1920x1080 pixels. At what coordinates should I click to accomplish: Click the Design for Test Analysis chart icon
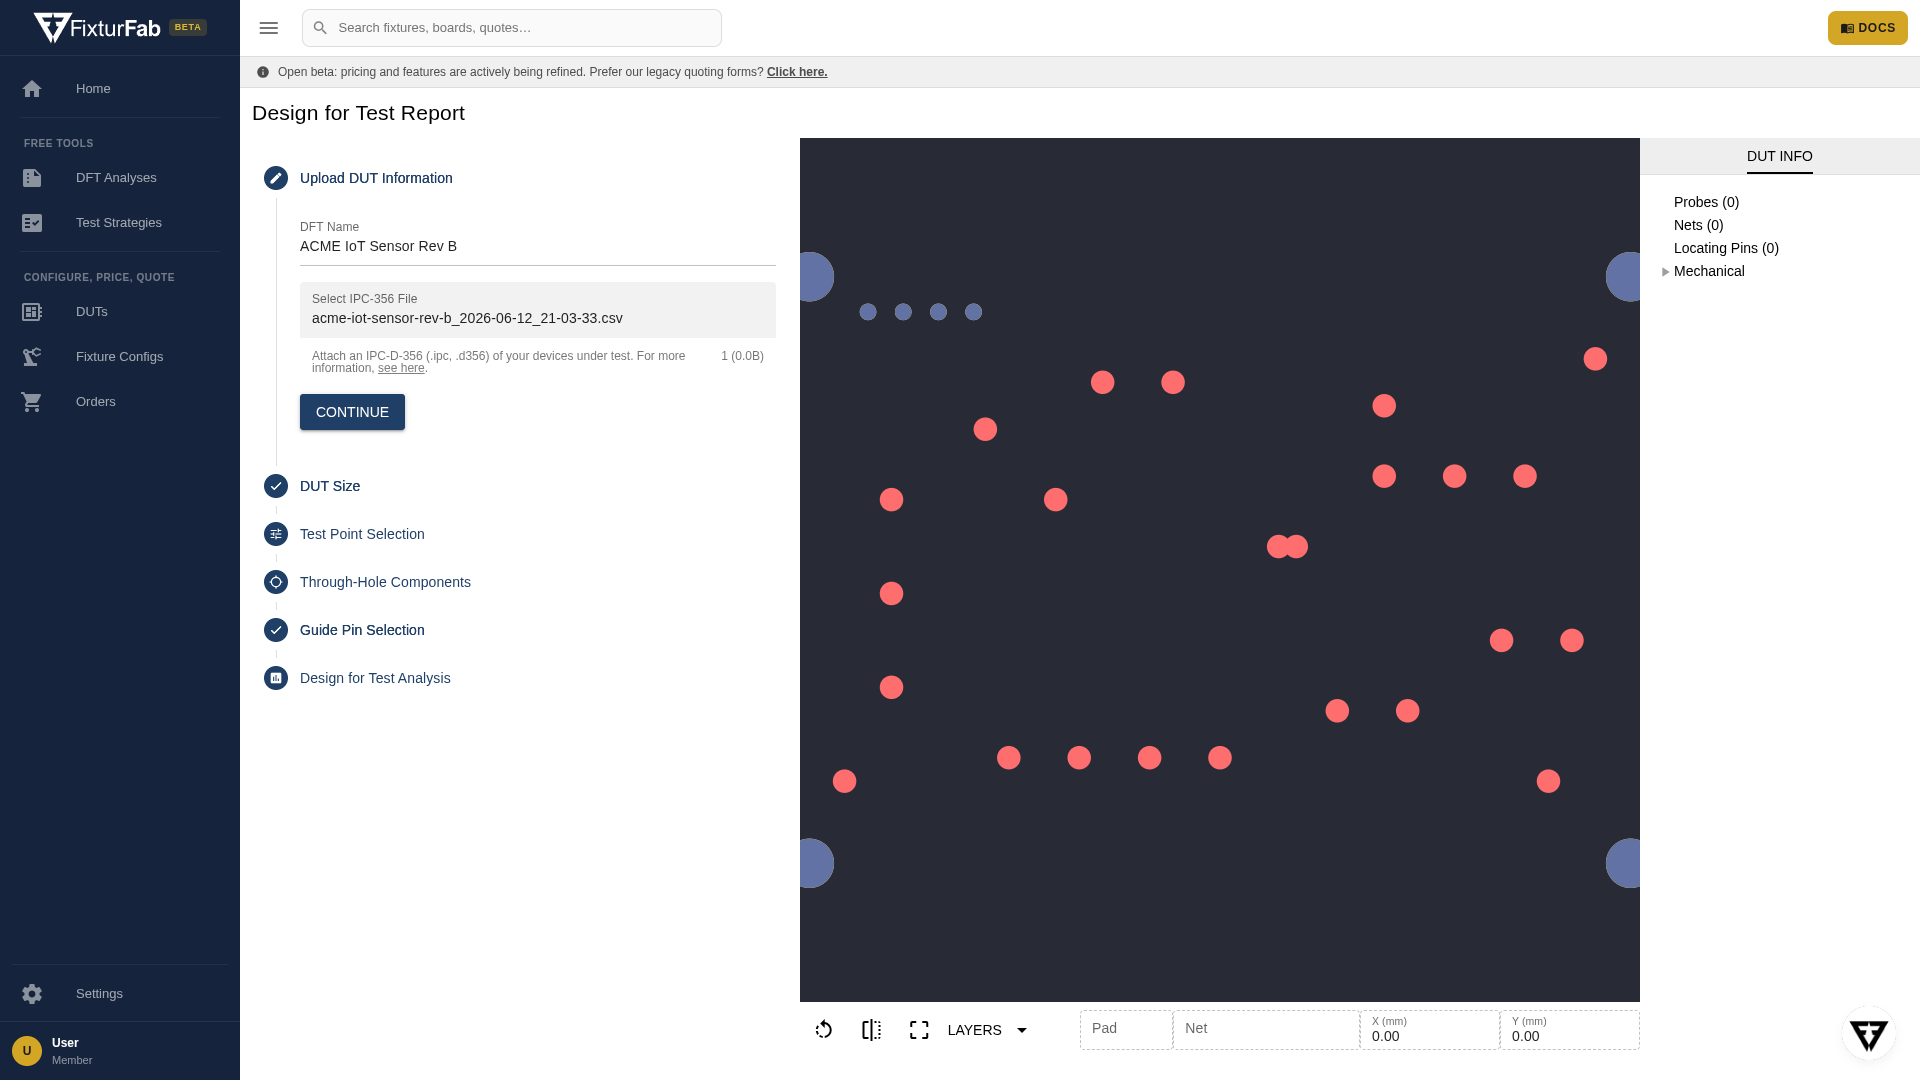coord(276,678)
